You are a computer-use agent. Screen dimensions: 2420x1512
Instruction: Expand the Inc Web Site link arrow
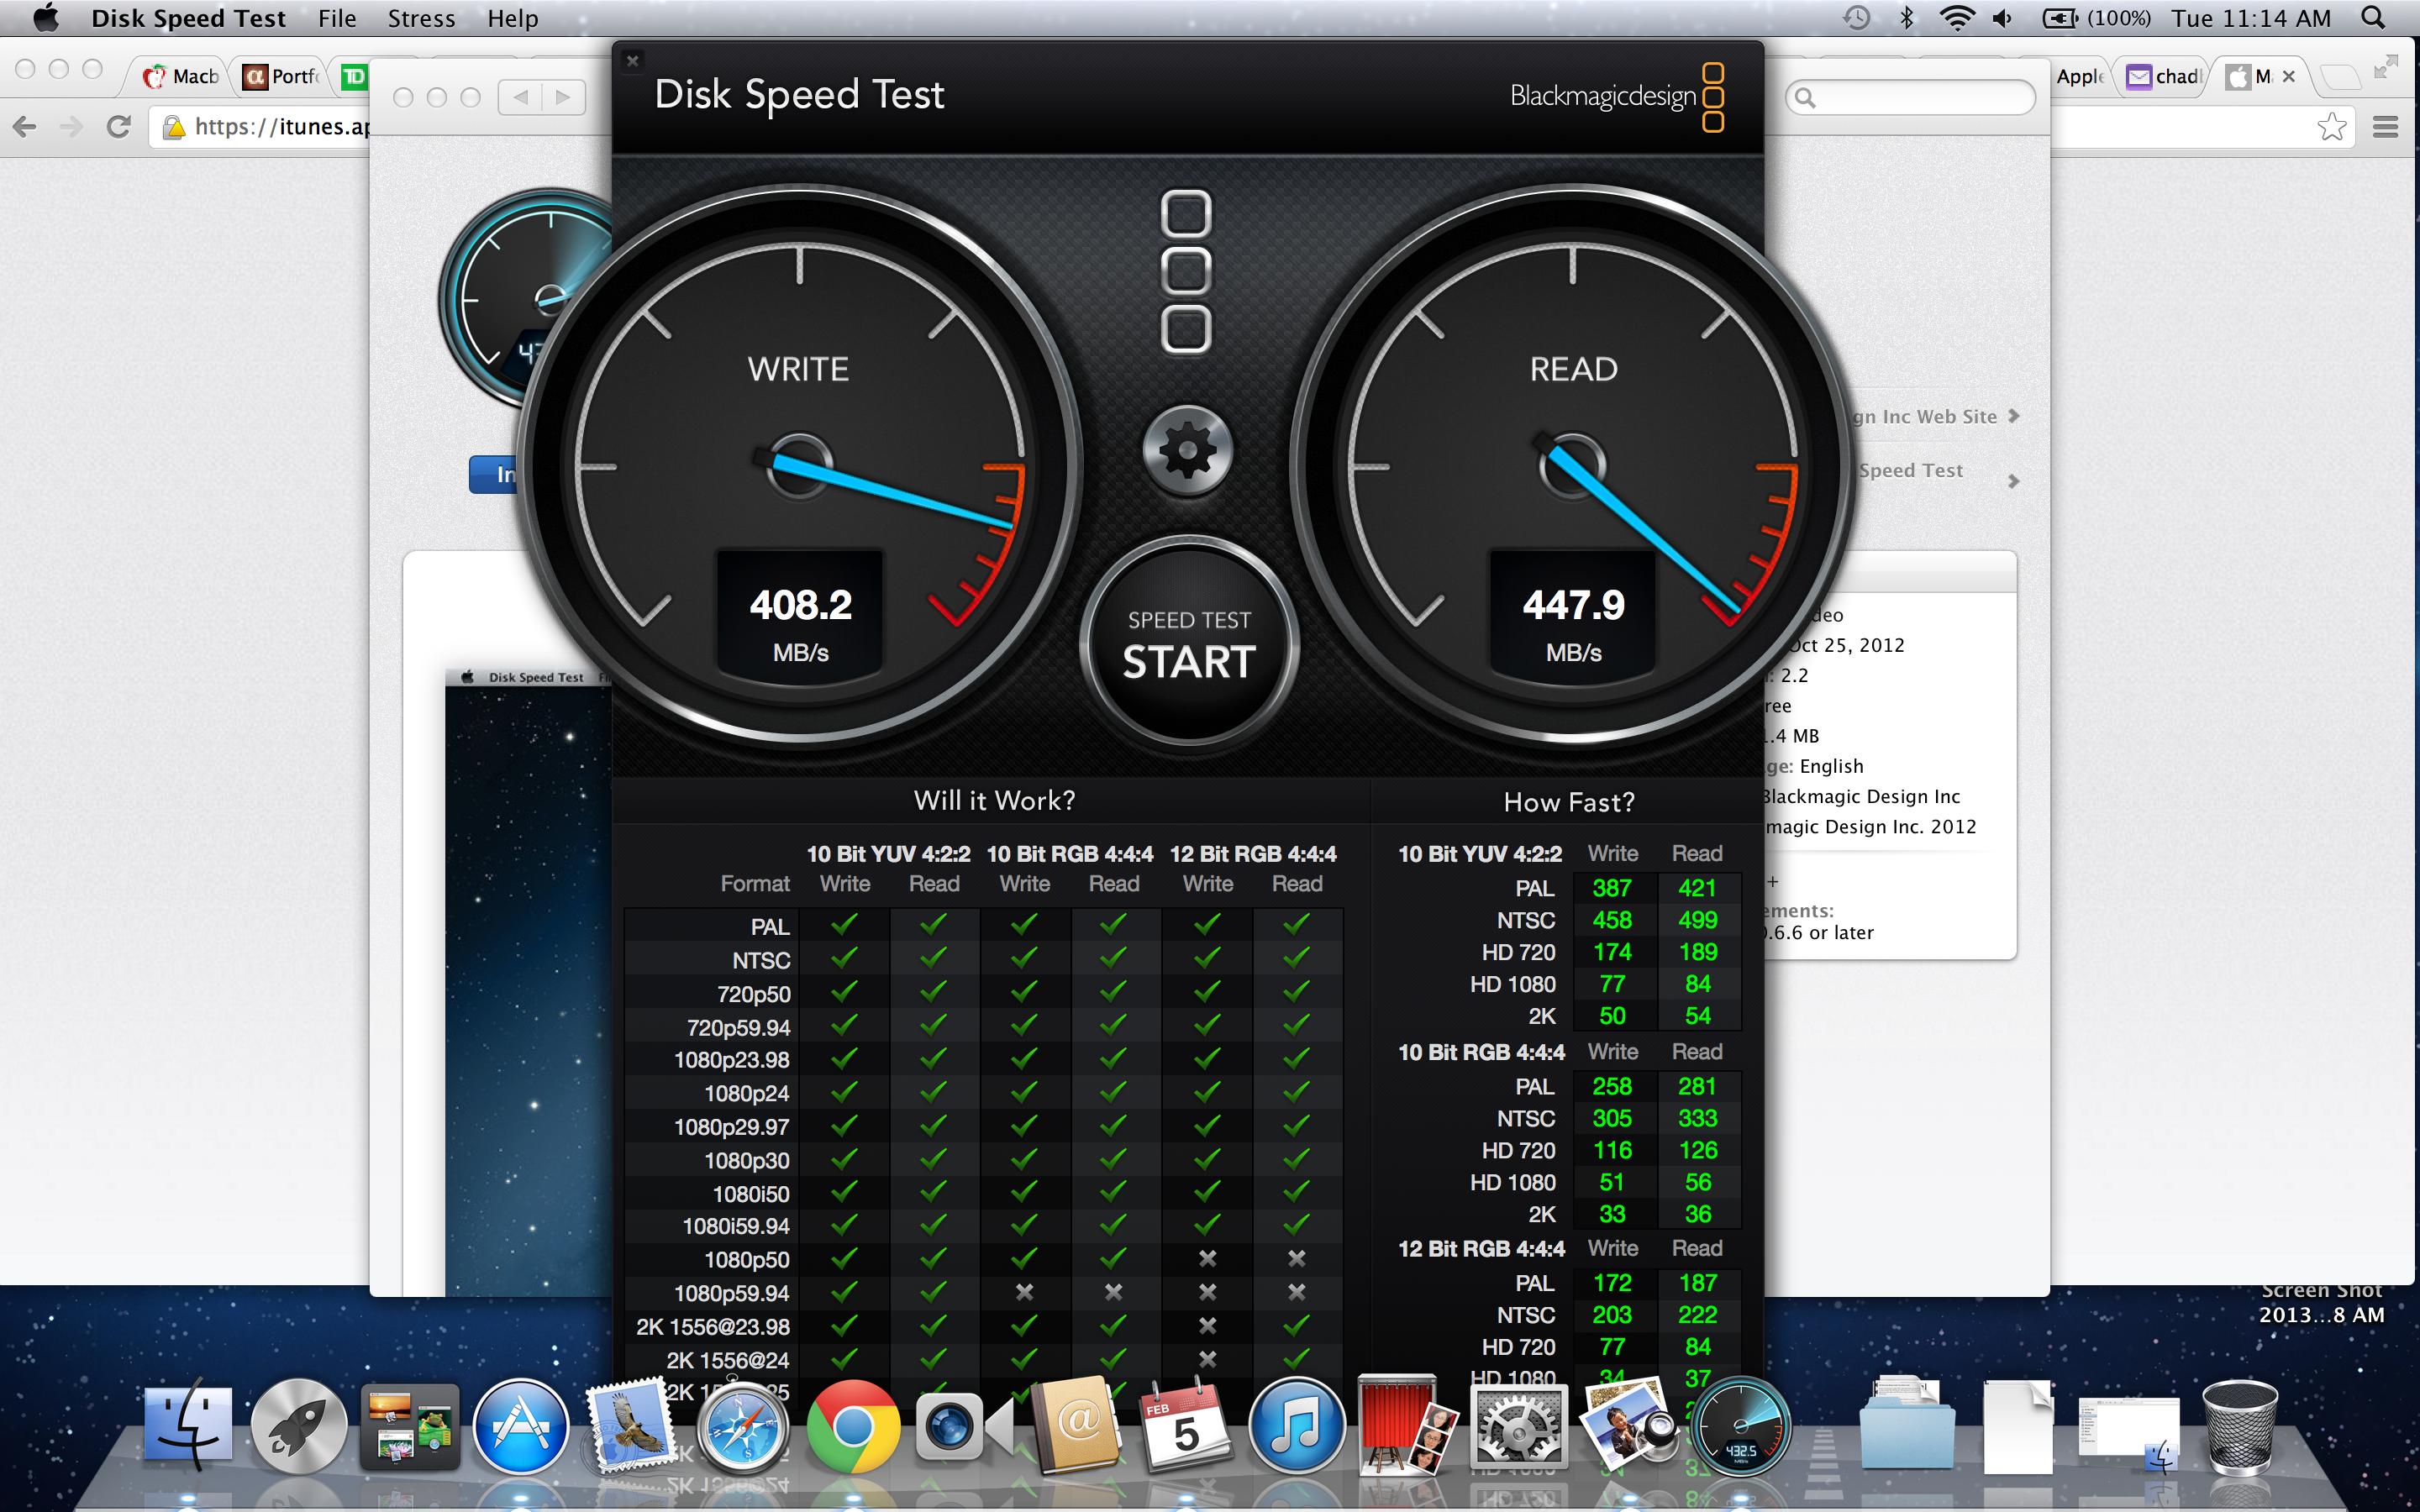2014,416
